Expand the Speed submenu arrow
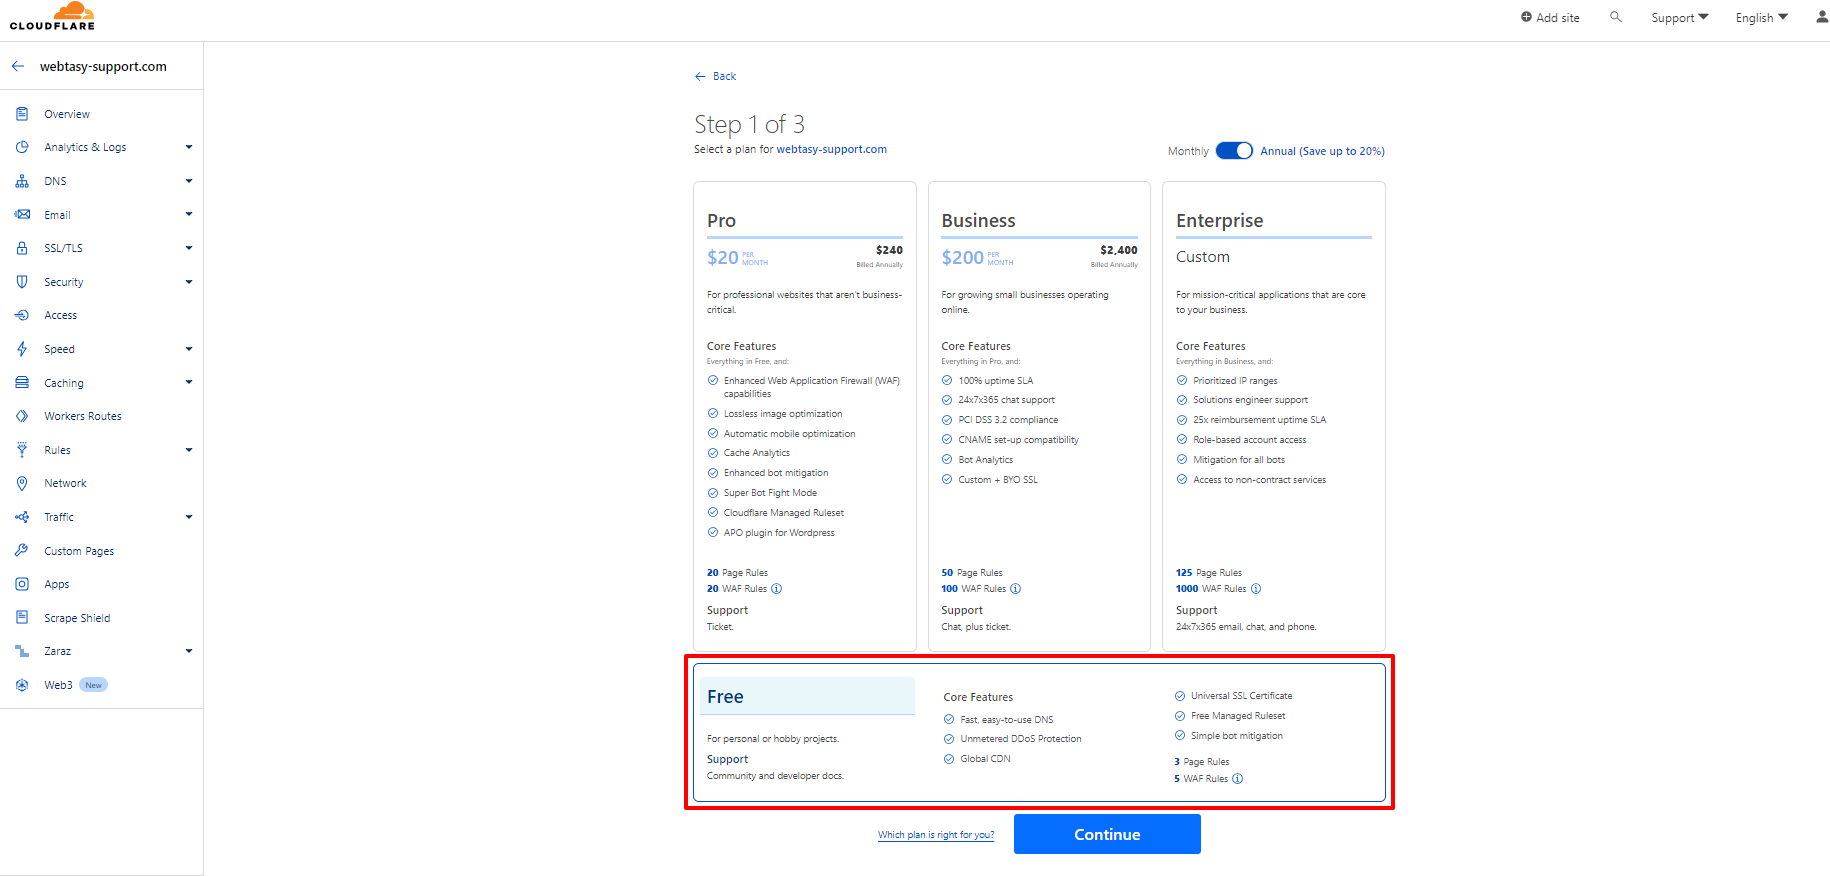This screenshot has width=1830, height=876. tap(189, 349)
